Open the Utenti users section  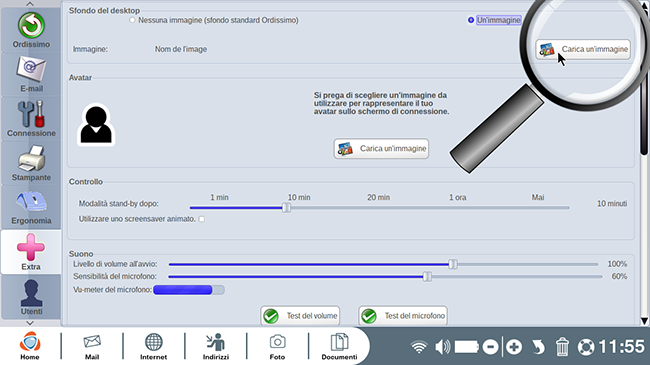click(x=31, y=297)
